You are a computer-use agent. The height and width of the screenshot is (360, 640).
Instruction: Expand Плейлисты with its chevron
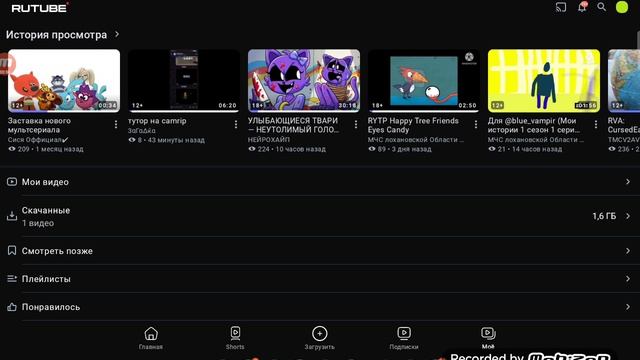pyautogui.click(x=628, y=279)
